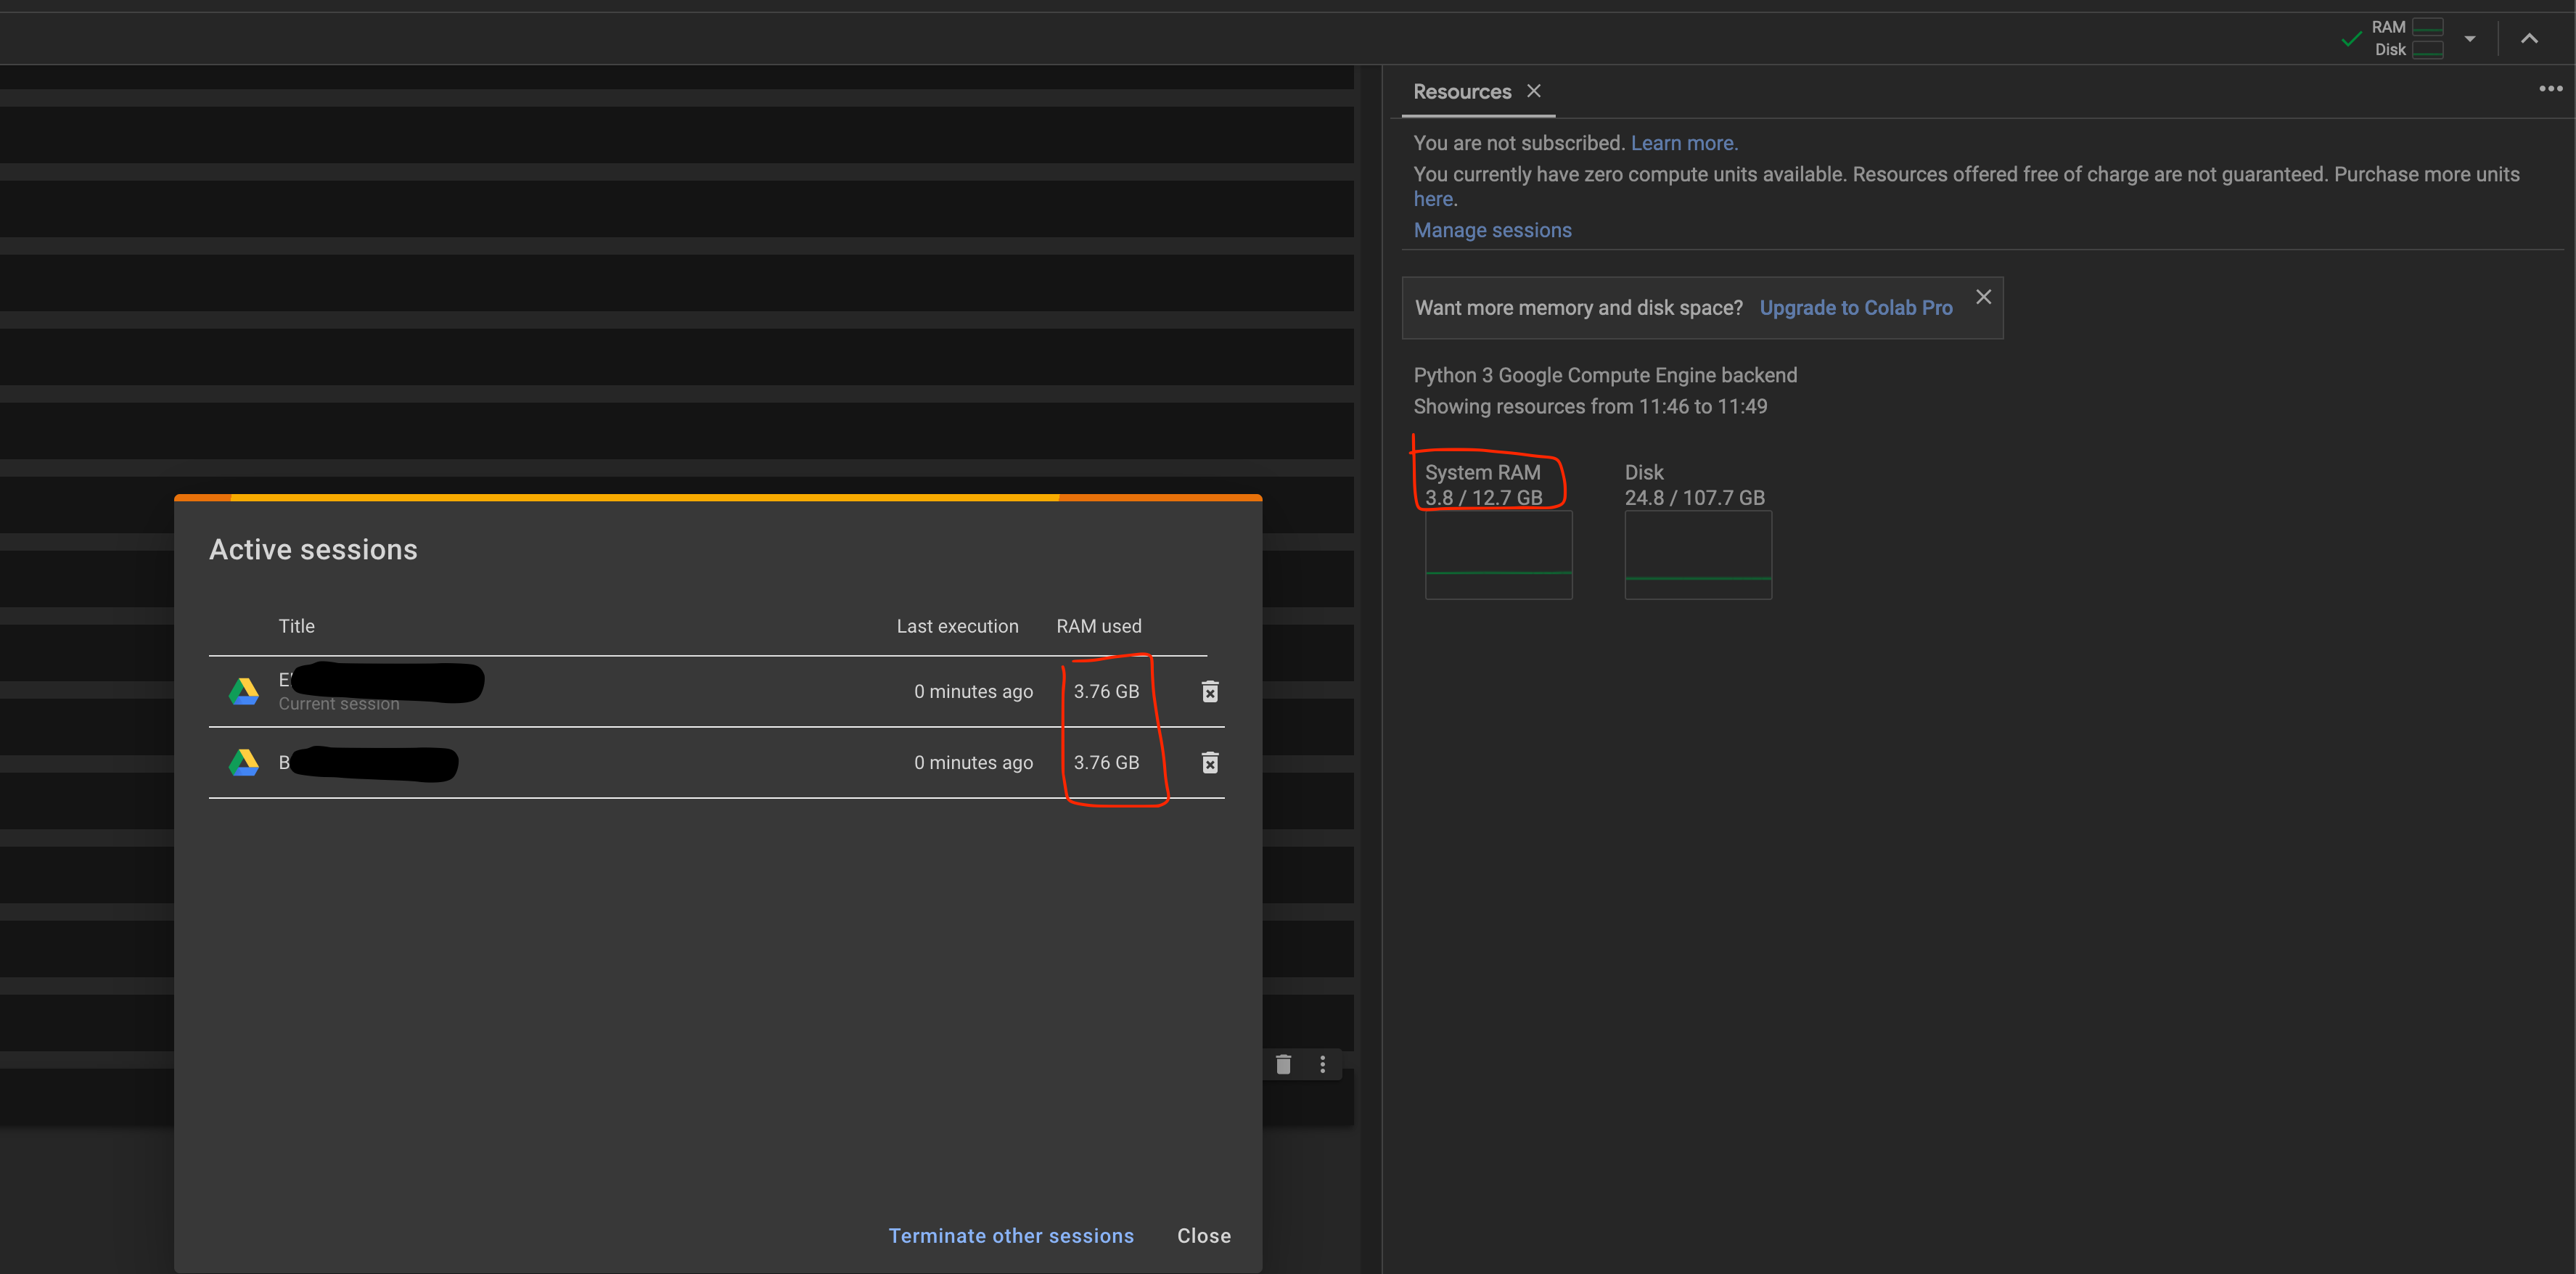The height and width of the screenshot is (1274, 2576).
Task: Click the notebook cell trash icon
Action: tap(1283, 1065)
